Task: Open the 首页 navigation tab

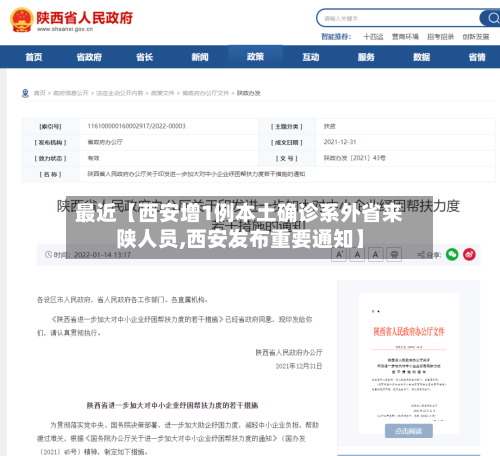Action: coord(34,57)
